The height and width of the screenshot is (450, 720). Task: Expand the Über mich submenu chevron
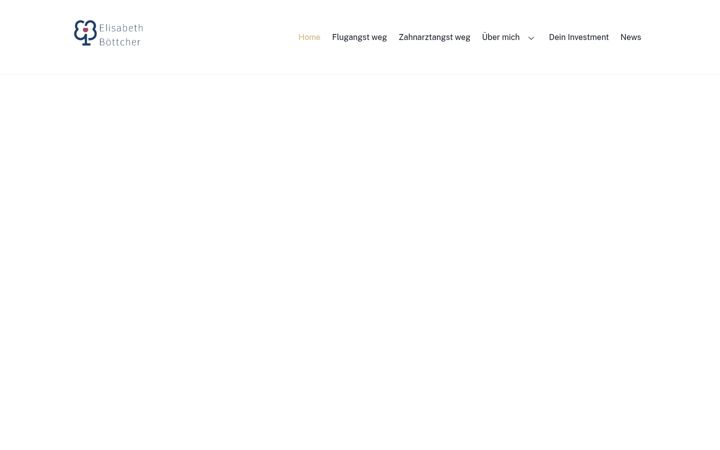pos(531,38)
